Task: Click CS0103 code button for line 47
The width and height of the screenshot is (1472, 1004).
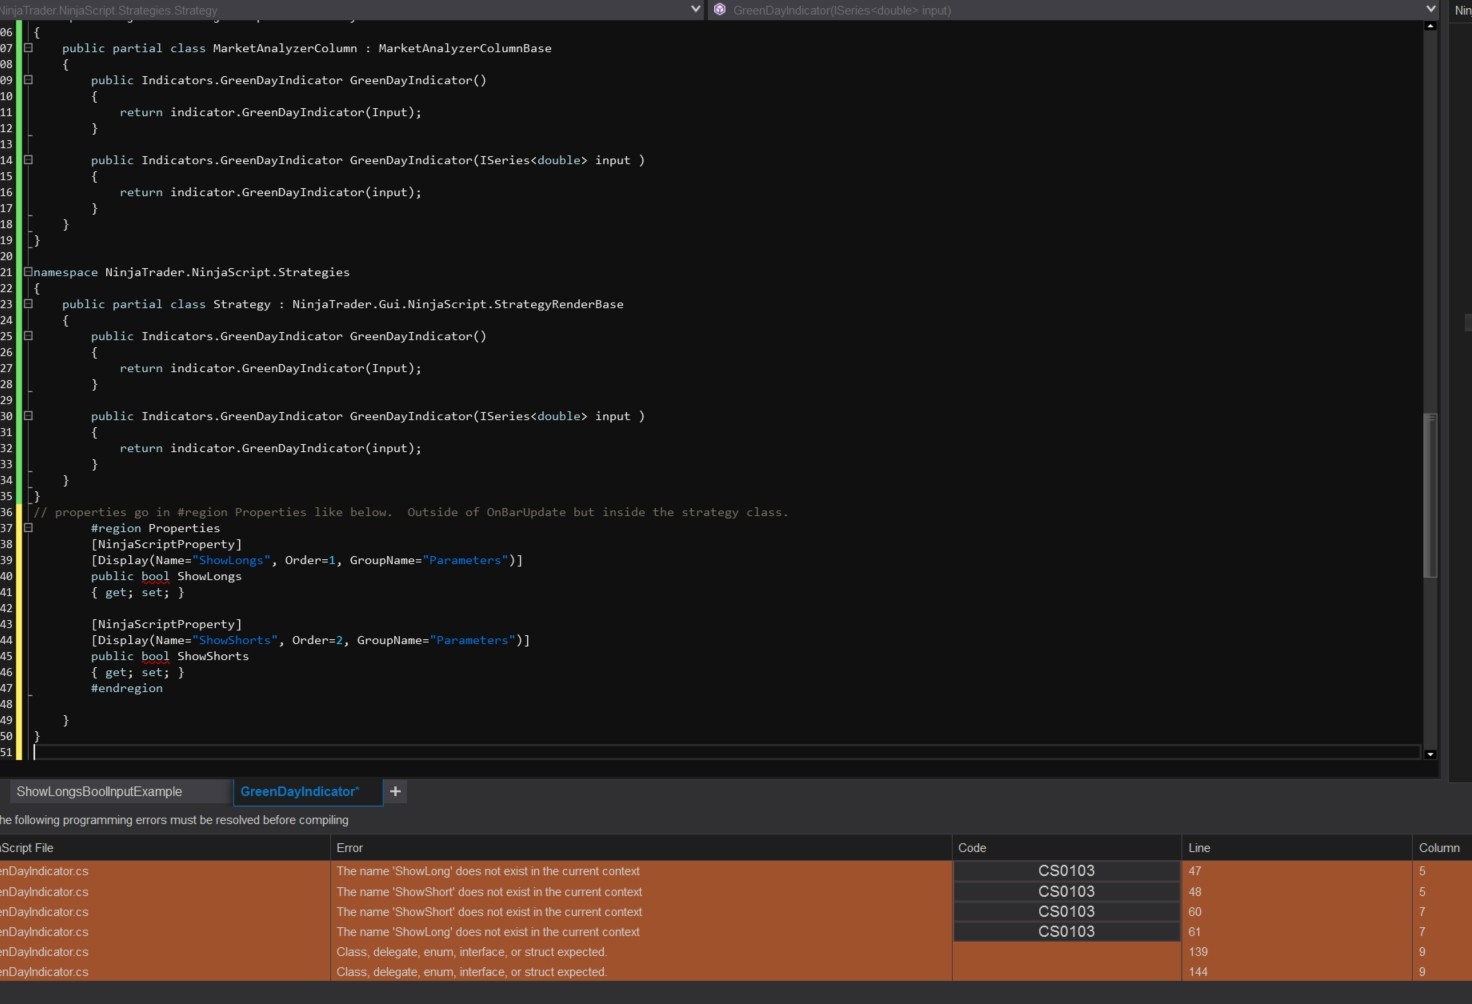Action: (x=1066, y=871)
